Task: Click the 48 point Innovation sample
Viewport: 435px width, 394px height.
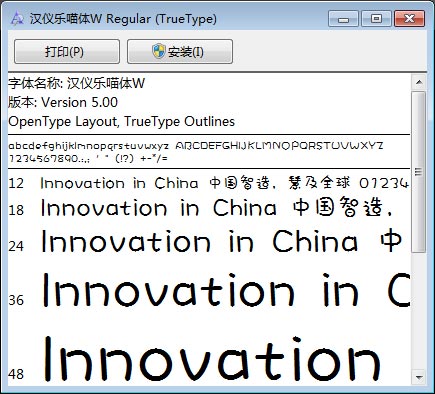Action: [212, 359]
